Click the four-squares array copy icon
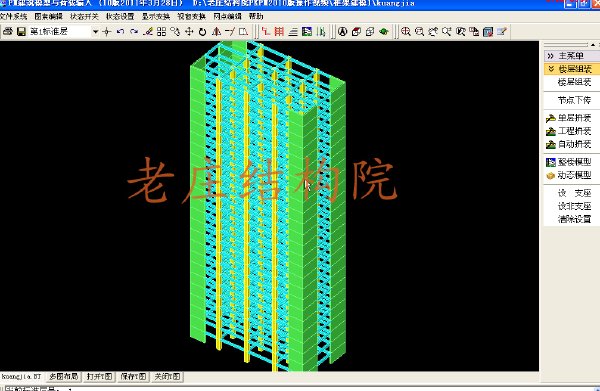The width and height of the screenshot is (600, 391). click(x=161, y=31)
